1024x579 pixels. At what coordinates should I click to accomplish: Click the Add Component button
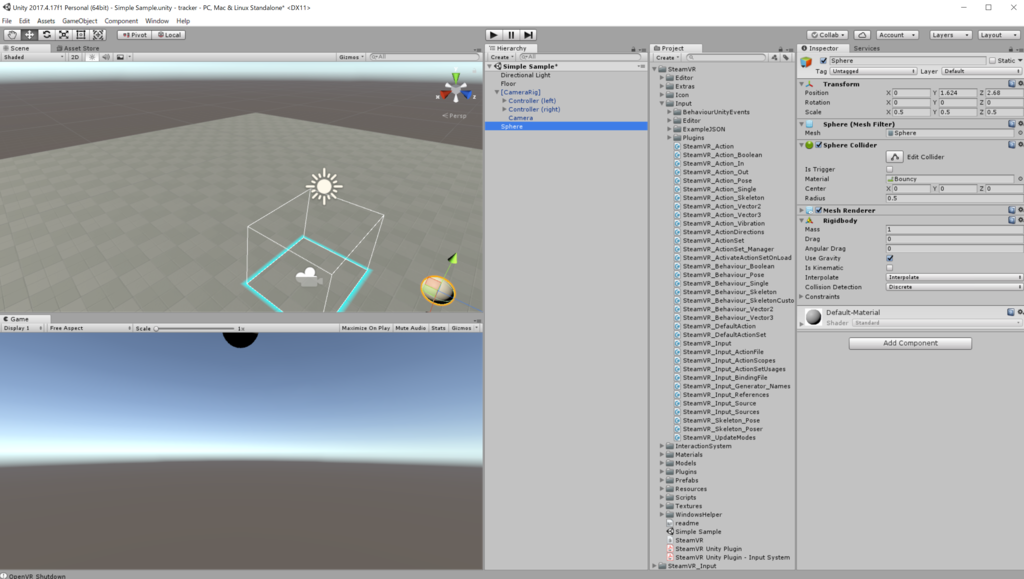910,343
